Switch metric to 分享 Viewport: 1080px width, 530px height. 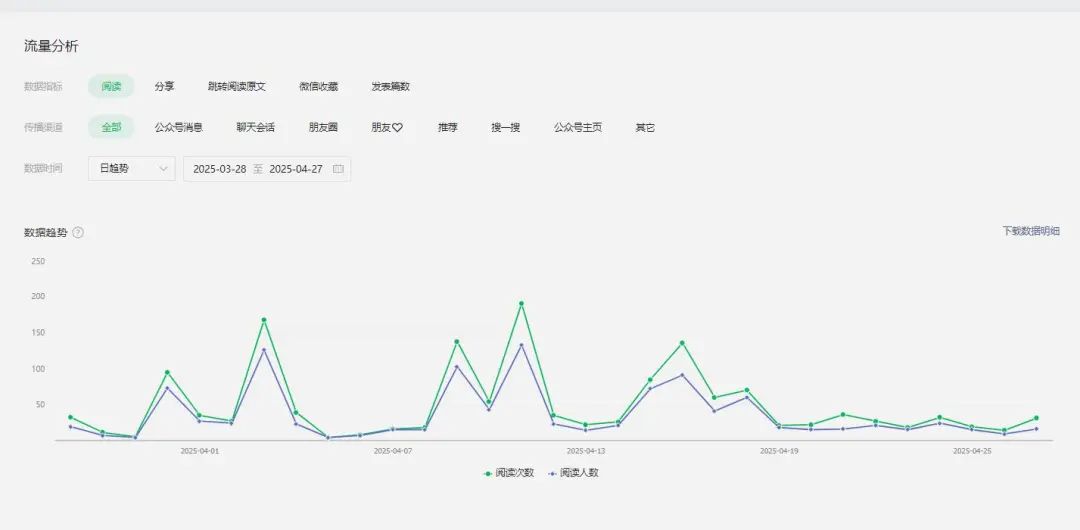[165, 86]
